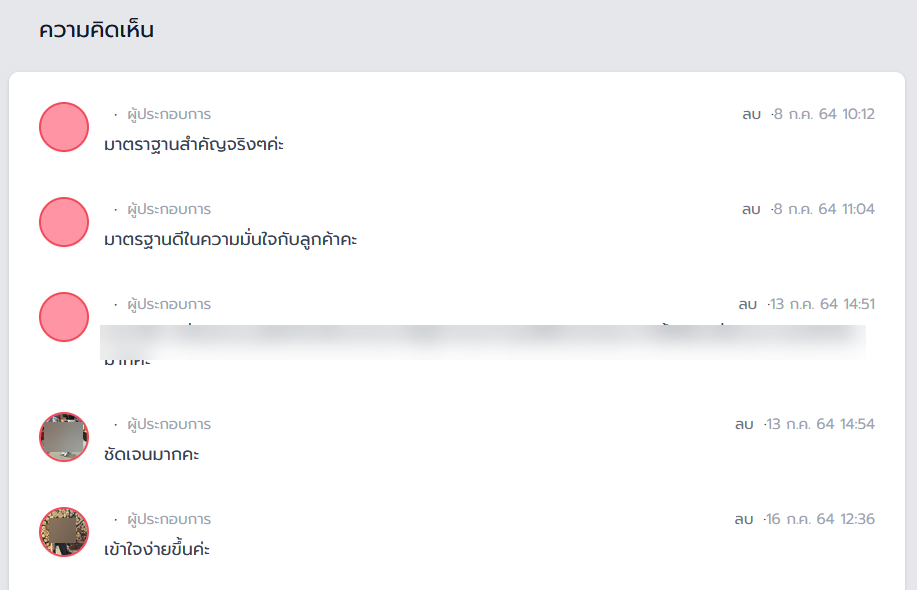Click the timestamp "8 ก.ค. 64 10:12"
This screenshot has width=917, height=590.
pyautogui.click(x=824, y=114)
